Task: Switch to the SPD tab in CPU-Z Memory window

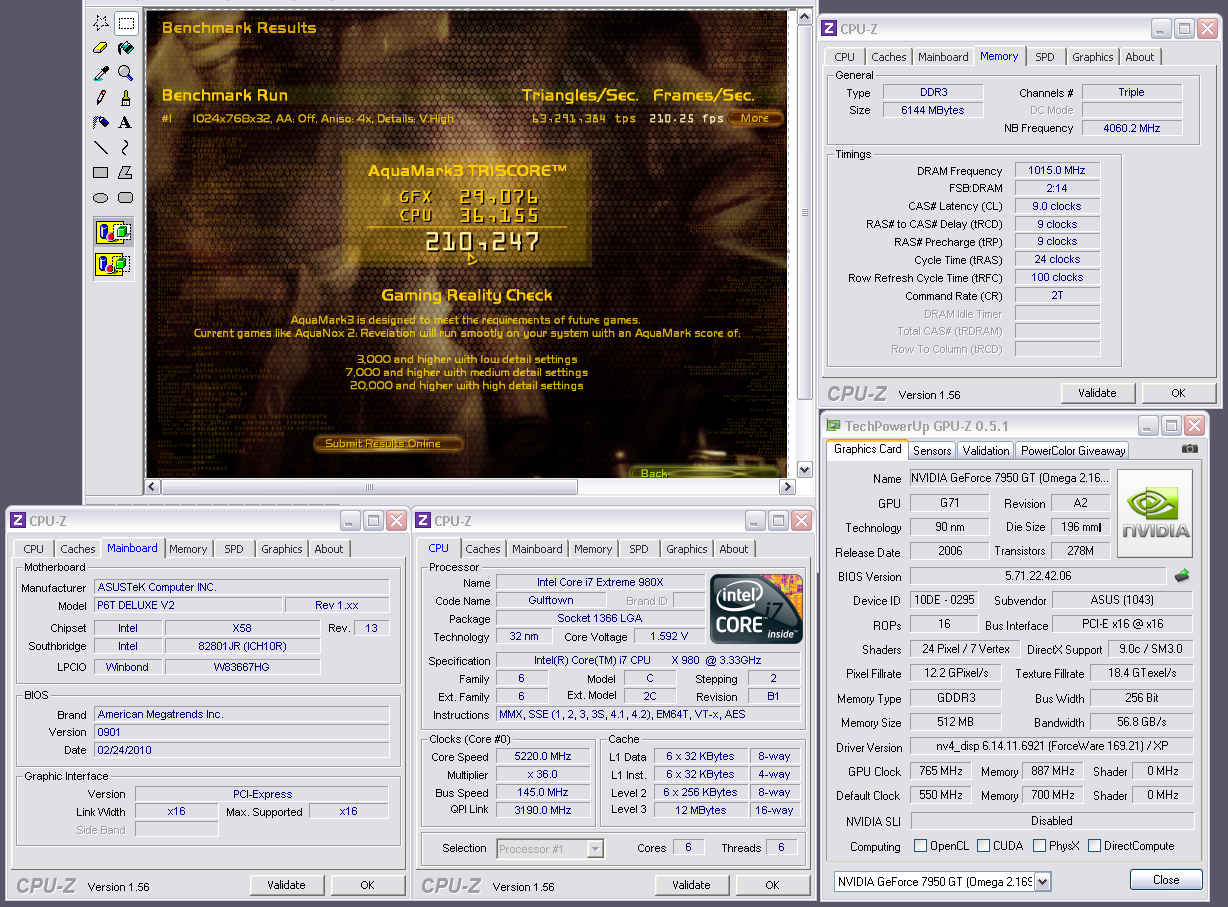Action: pos(1044,57)
